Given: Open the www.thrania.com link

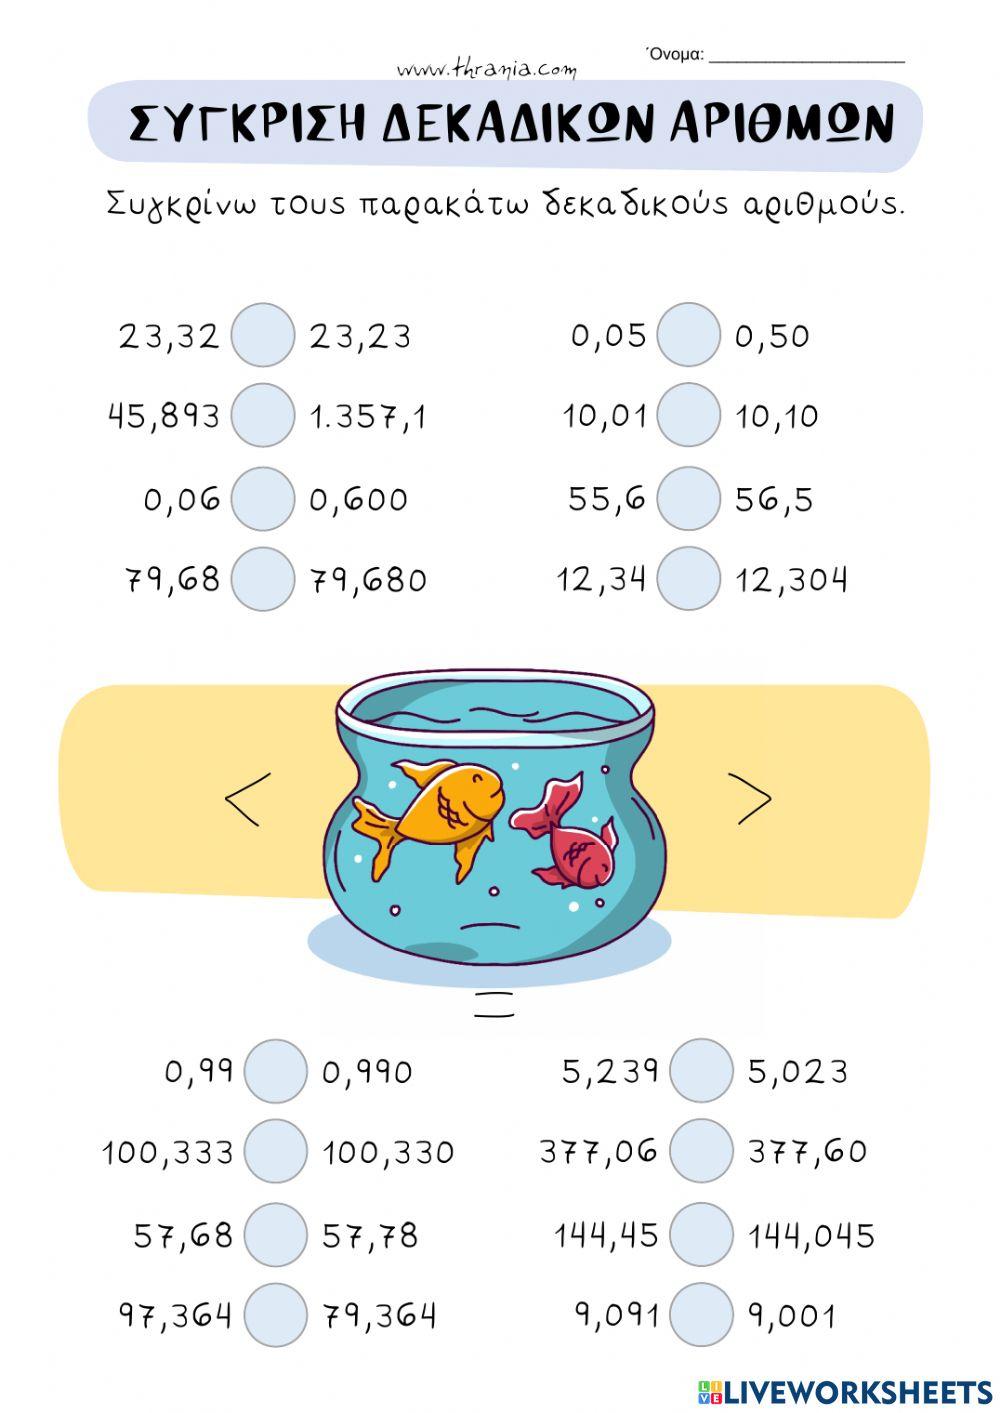Looking at the screenshot, I should pyautogui.click(x=487, y=69).
